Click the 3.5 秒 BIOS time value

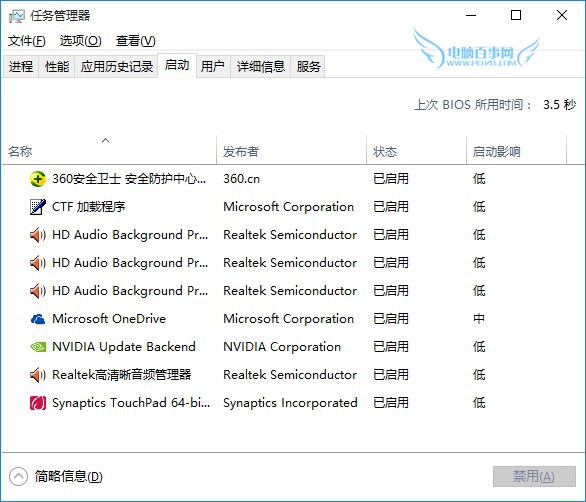559,105
